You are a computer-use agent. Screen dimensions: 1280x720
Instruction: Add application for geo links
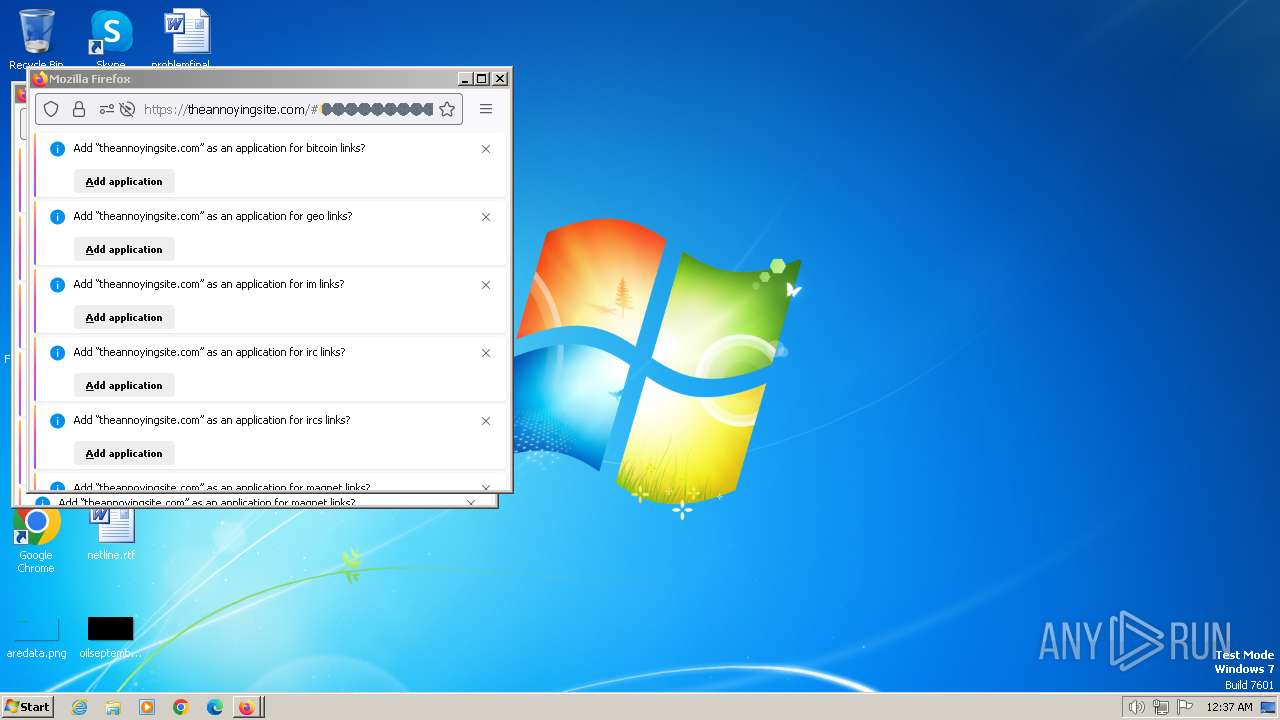(124, 249)
